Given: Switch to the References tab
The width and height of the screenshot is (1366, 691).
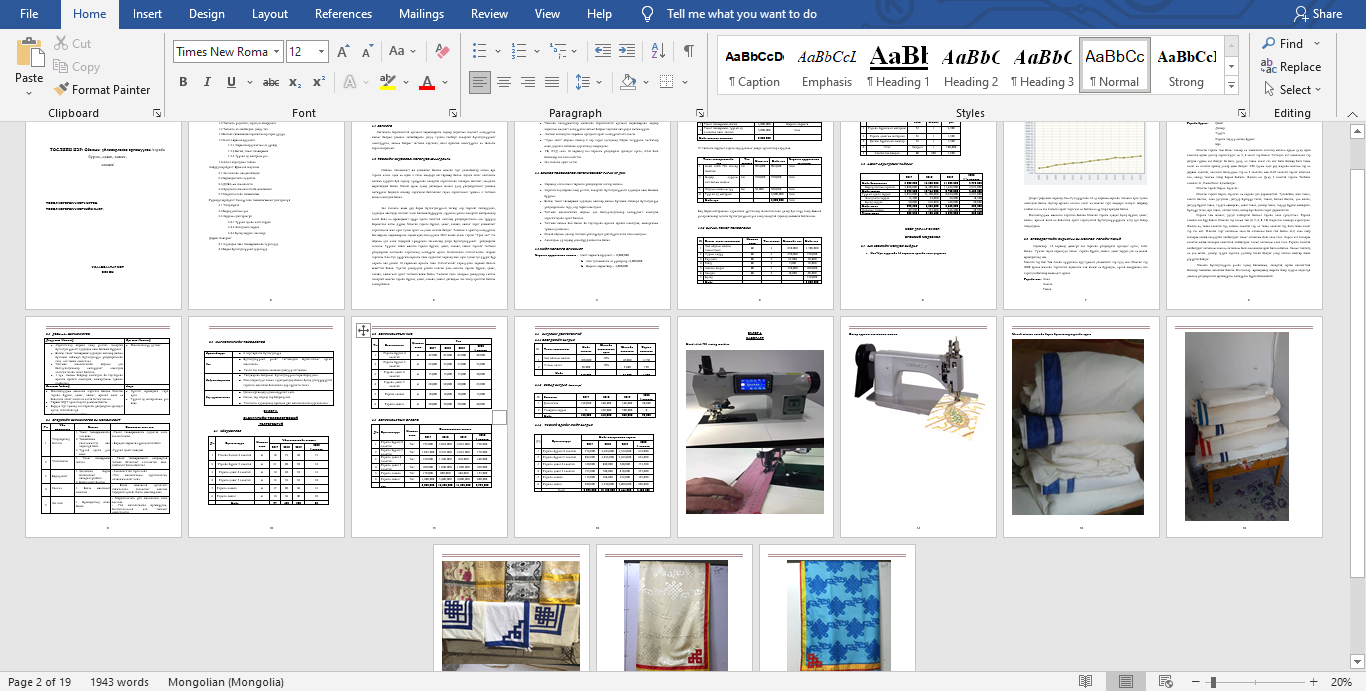Looking at the screenshot, I should 343,14.
